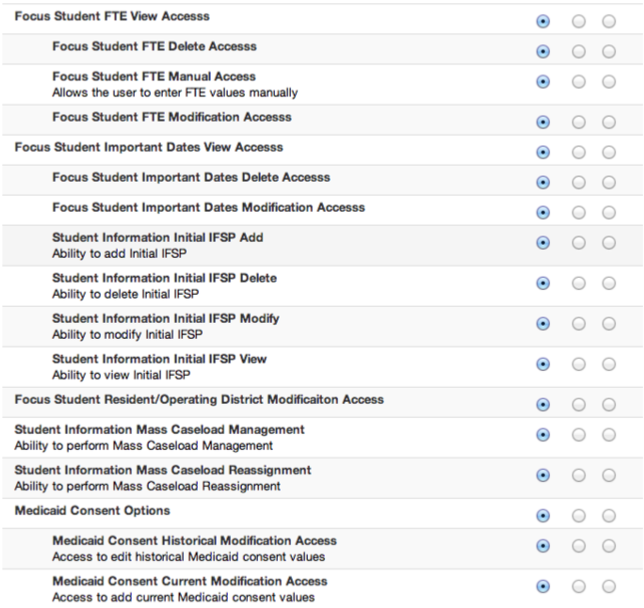Click 'Focus Student Important Dates Delete Accesss' label
The height and width of the screenshot is (608, 644).
191,177
